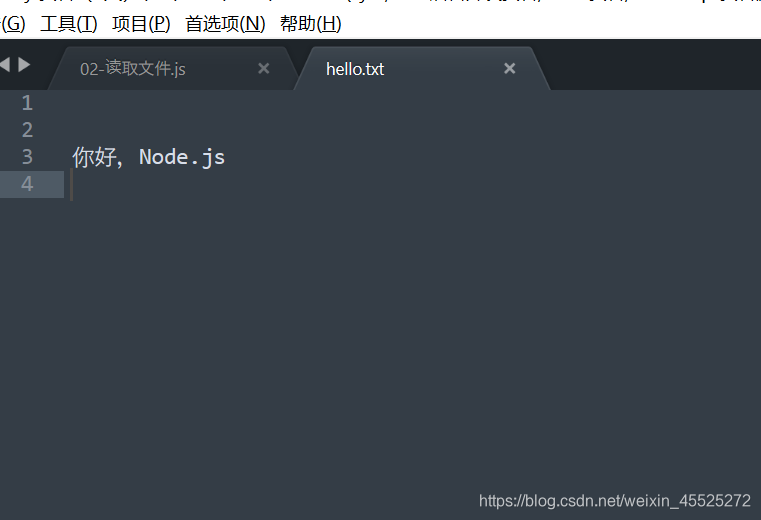Close the 02-读取文件.js tab
This screenshot has width=761, height=520.
point(264,69)
